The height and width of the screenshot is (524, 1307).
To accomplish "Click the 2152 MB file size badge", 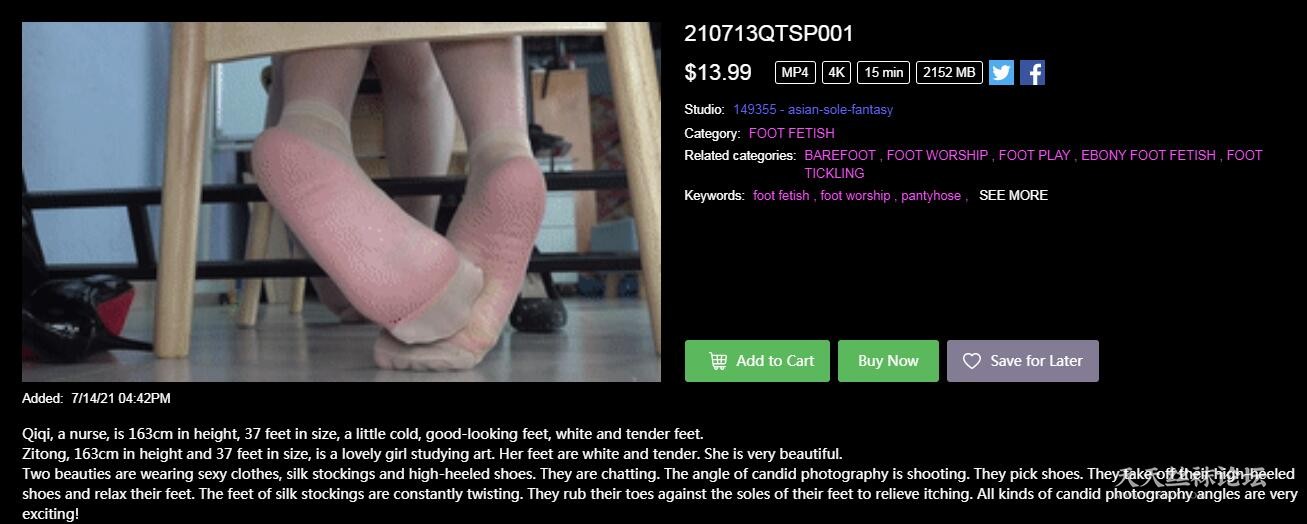I will [x=949, y=72].
